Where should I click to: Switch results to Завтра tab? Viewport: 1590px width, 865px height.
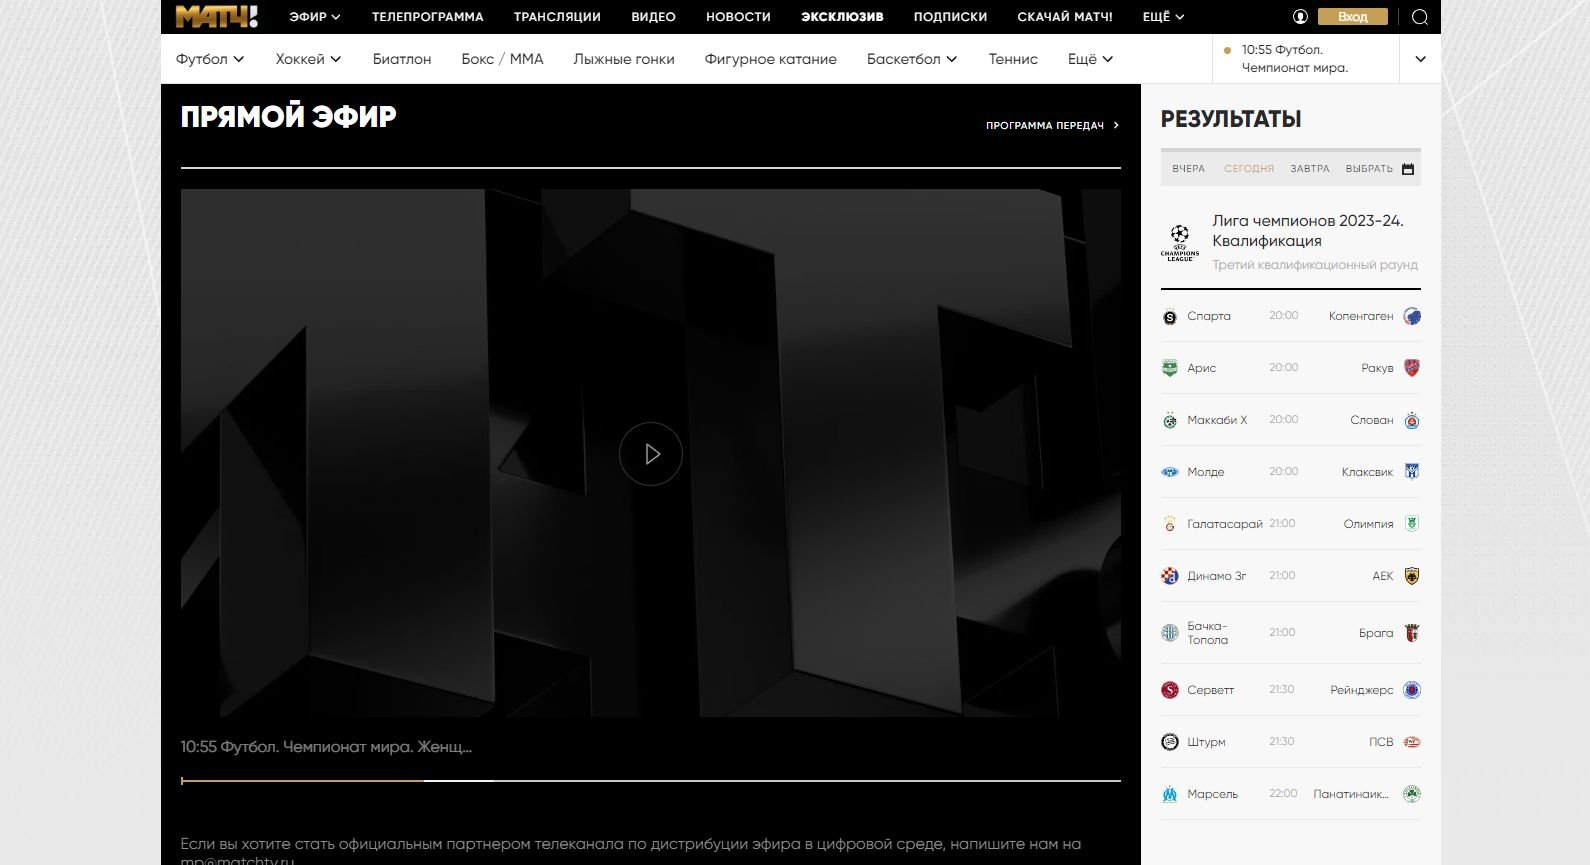pyautogui.click(x=1309, y=169)
